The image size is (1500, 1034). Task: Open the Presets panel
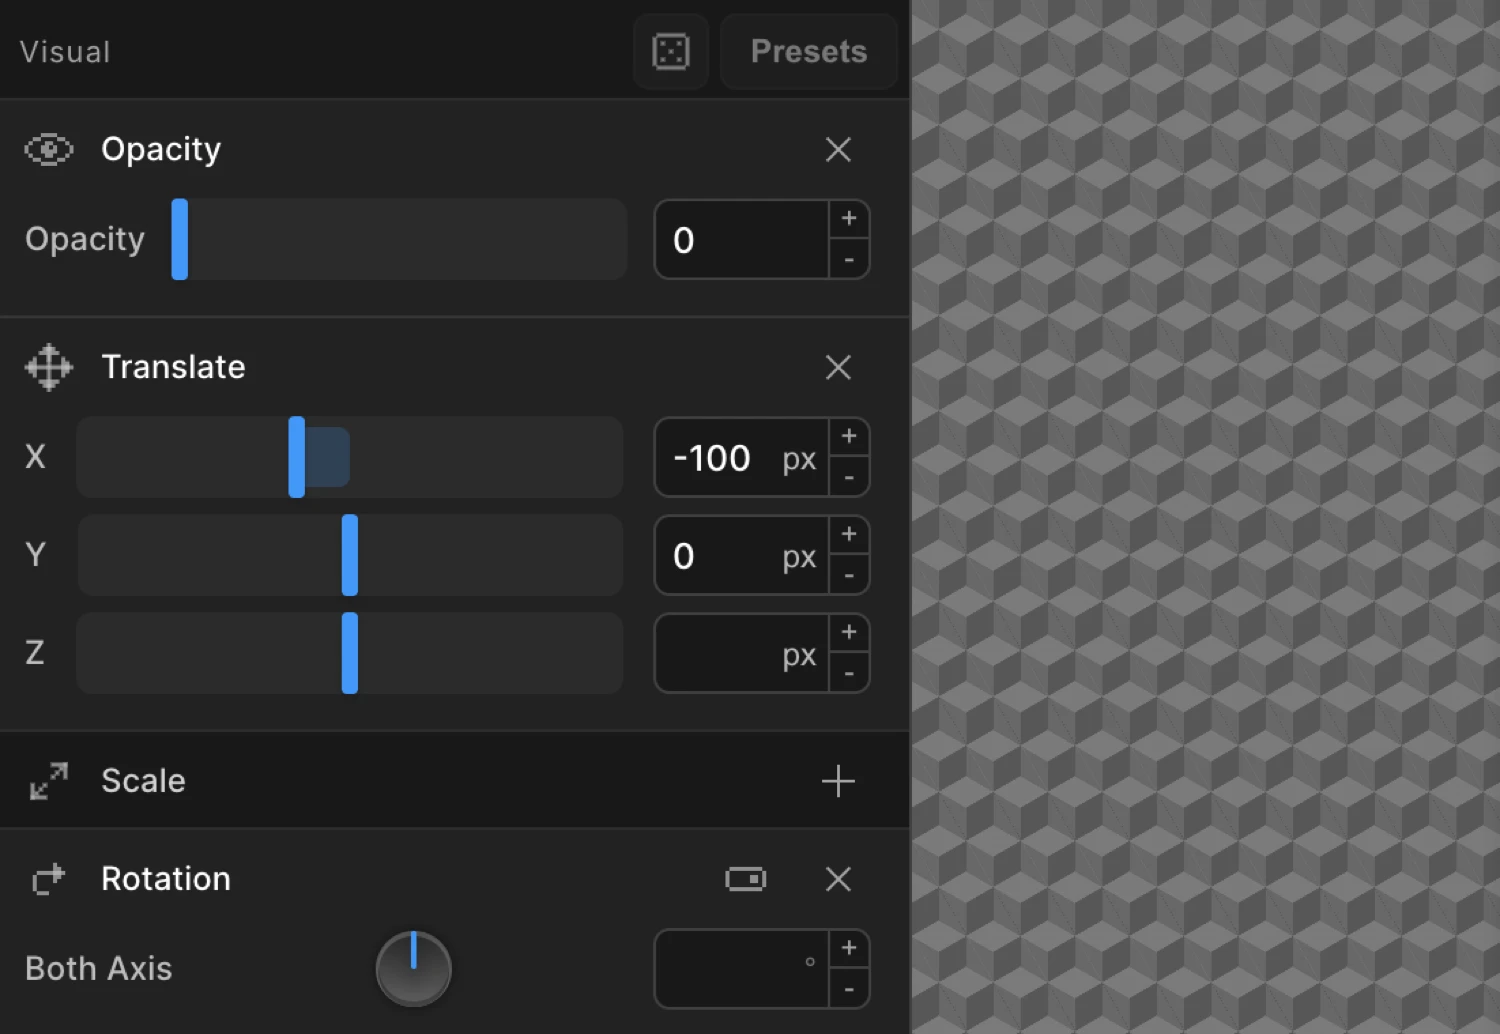click(x=808, y=51)
